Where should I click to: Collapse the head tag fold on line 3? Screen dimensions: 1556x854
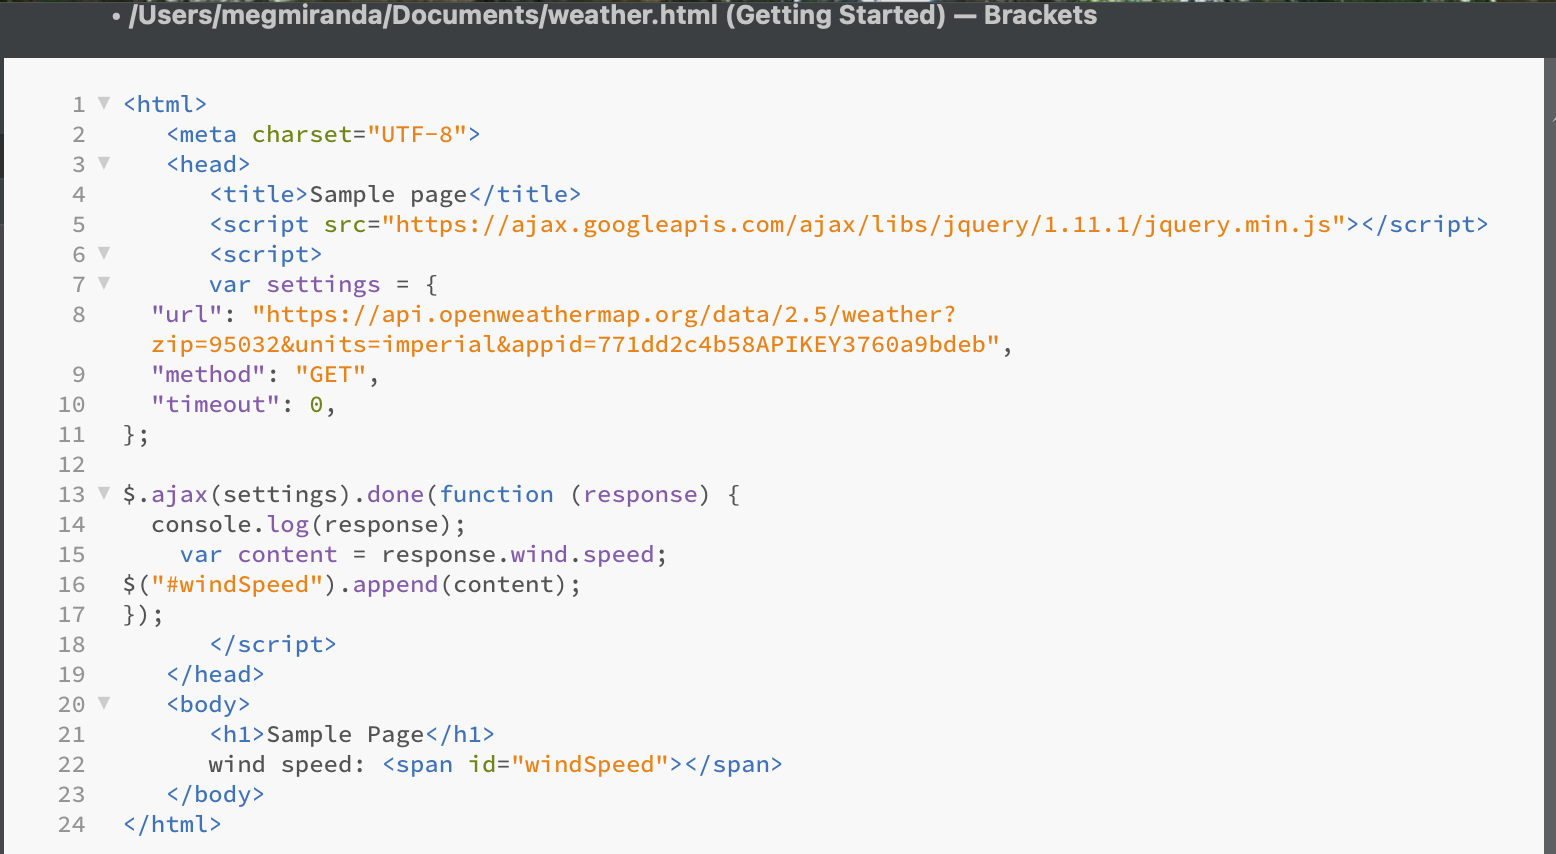click(104, 163)
